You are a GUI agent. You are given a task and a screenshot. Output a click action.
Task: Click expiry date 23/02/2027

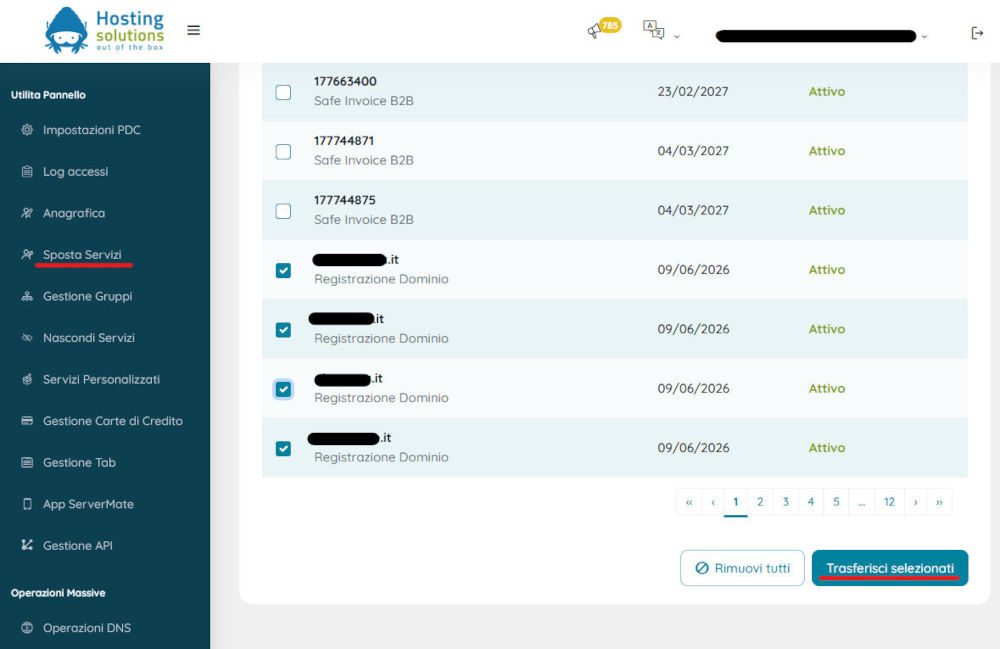point(693,91)
